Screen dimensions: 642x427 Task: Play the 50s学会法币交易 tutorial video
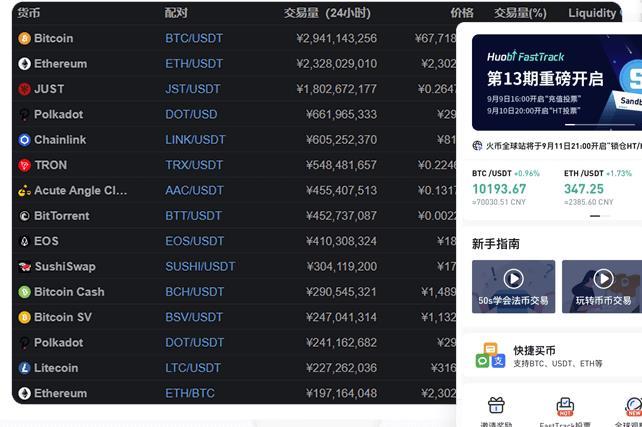(513, 279)
